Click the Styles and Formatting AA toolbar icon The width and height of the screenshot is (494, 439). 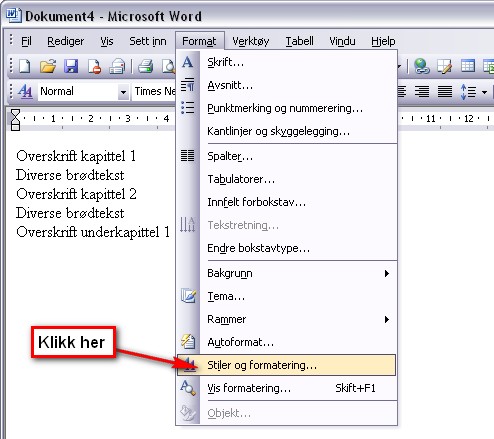point(25,91)
